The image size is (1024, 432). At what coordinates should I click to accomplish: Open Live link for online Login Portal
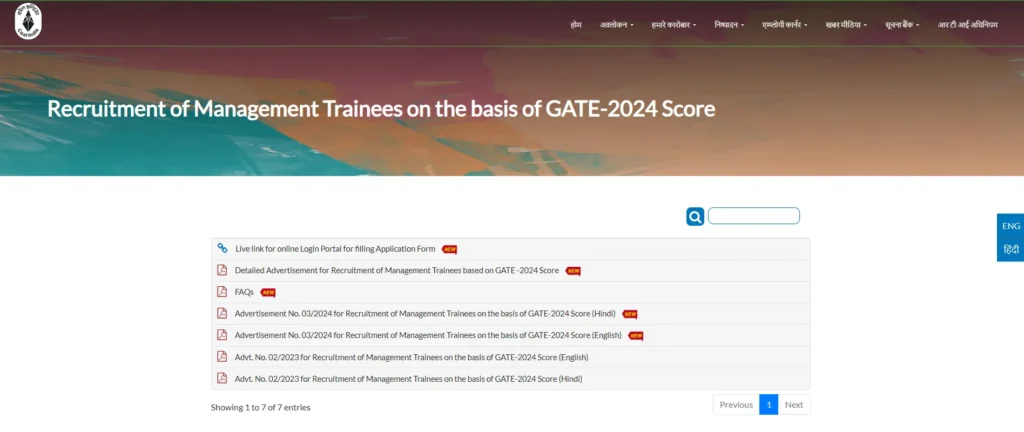pyautogui.click(x=335, y=249)
